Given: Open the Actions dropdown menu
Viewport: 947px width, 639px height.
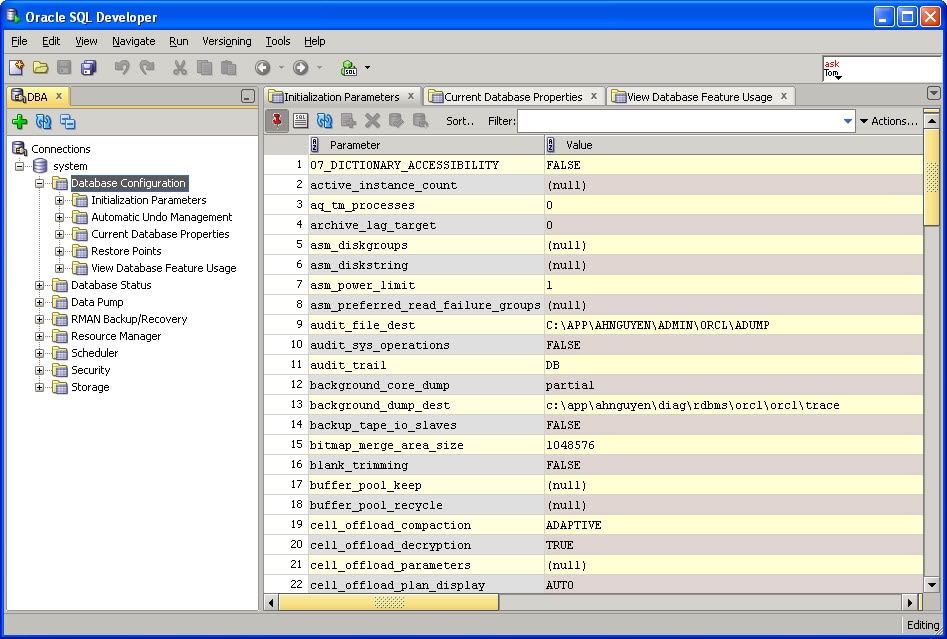Looking at the screenshot, I should pyautogui.click(x=888, y=121).
